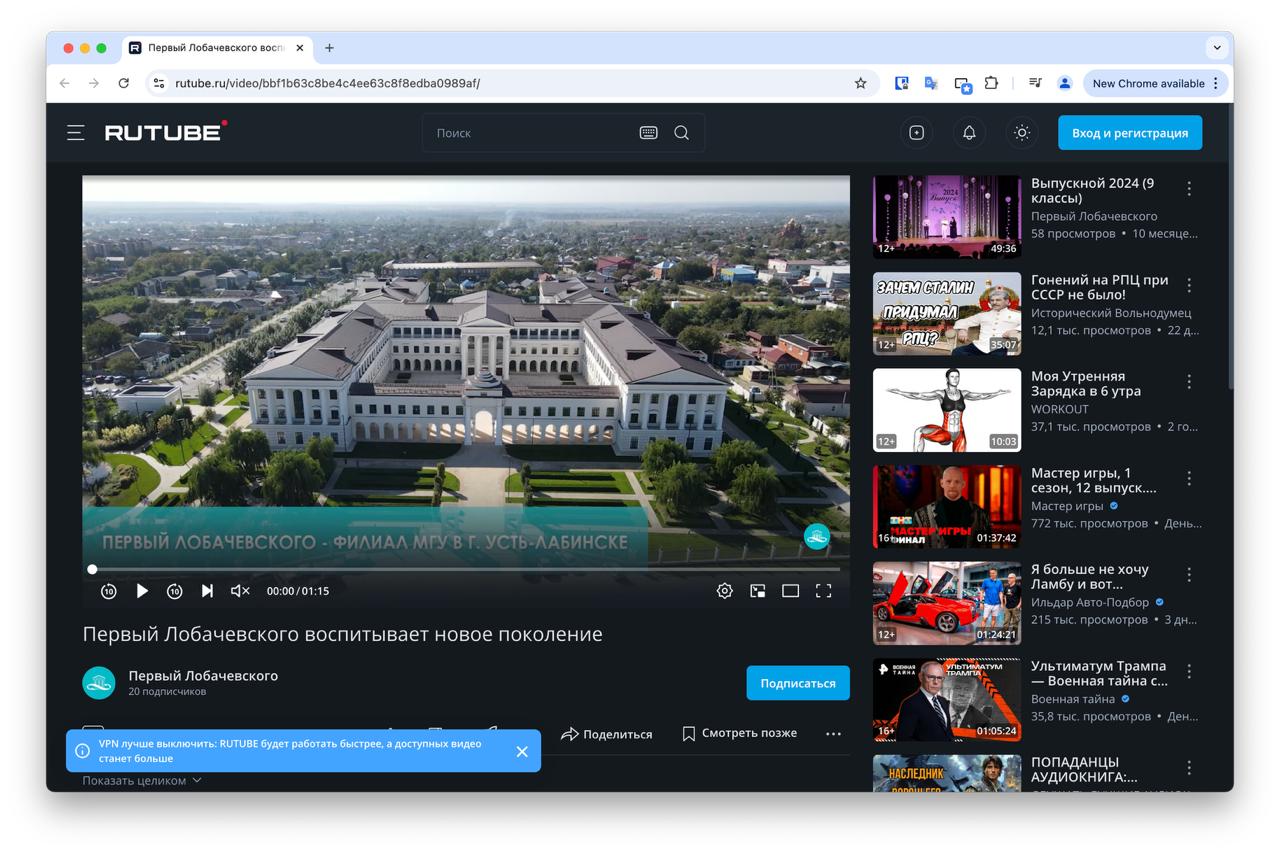Close the VPN notification banner
The width and height of the screenshot is (1280, 853).
pos(522,751)
